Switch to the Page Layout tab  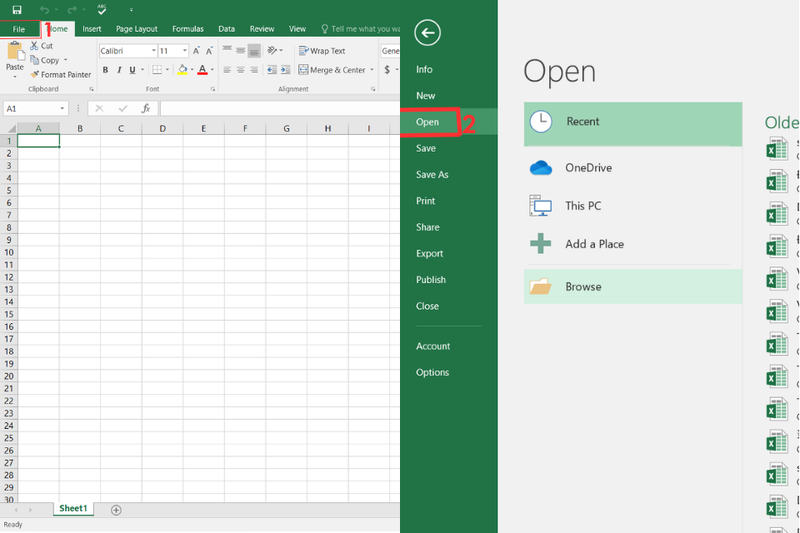[136, 29]
